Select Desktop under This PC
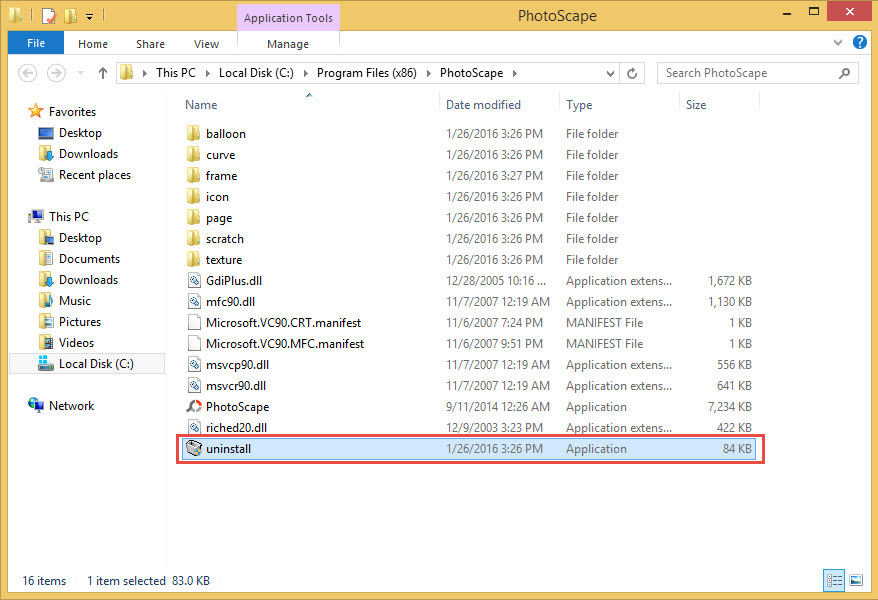Screen dimensions: 878x600 click(x=80, y=237)
